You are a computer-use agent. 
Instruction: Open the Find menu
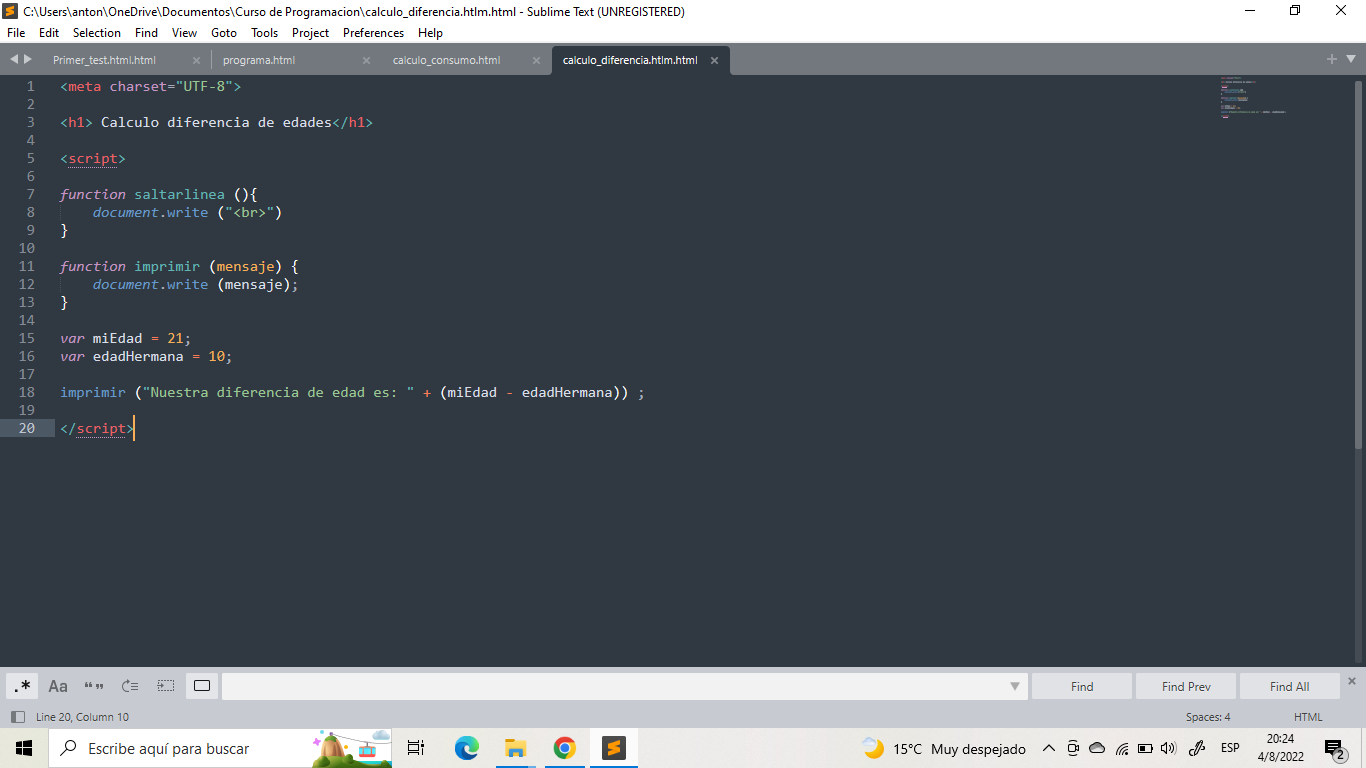pyautogui.click(x=146, y=33)
